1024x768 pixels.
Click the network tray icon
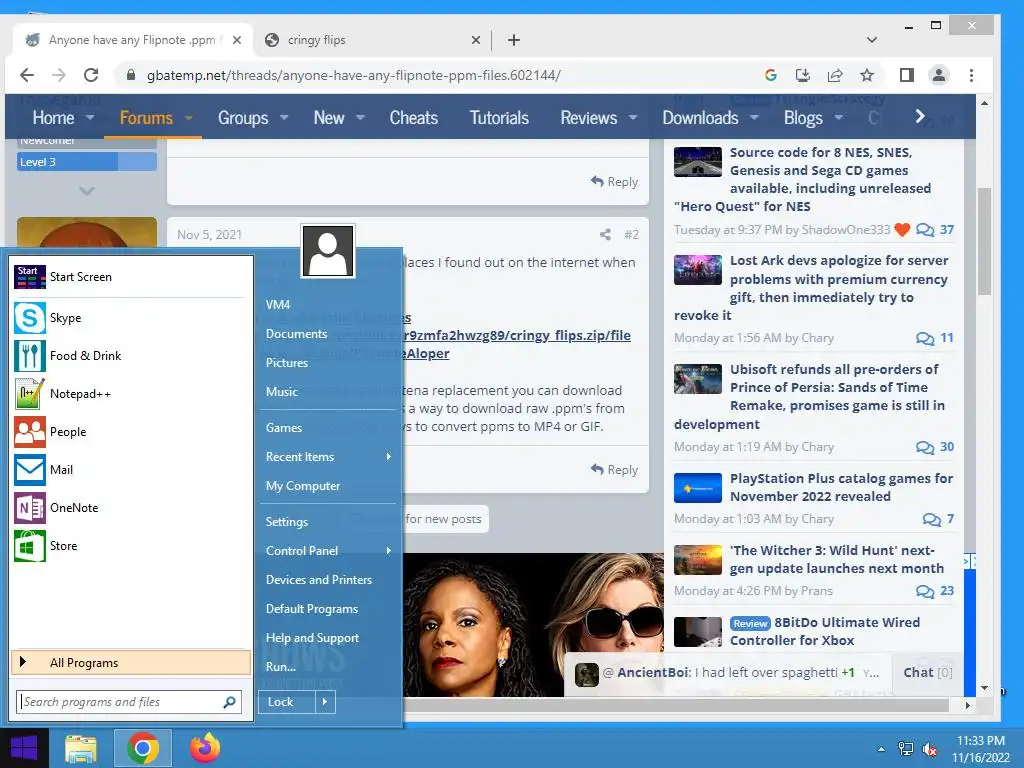pos(905,749)
